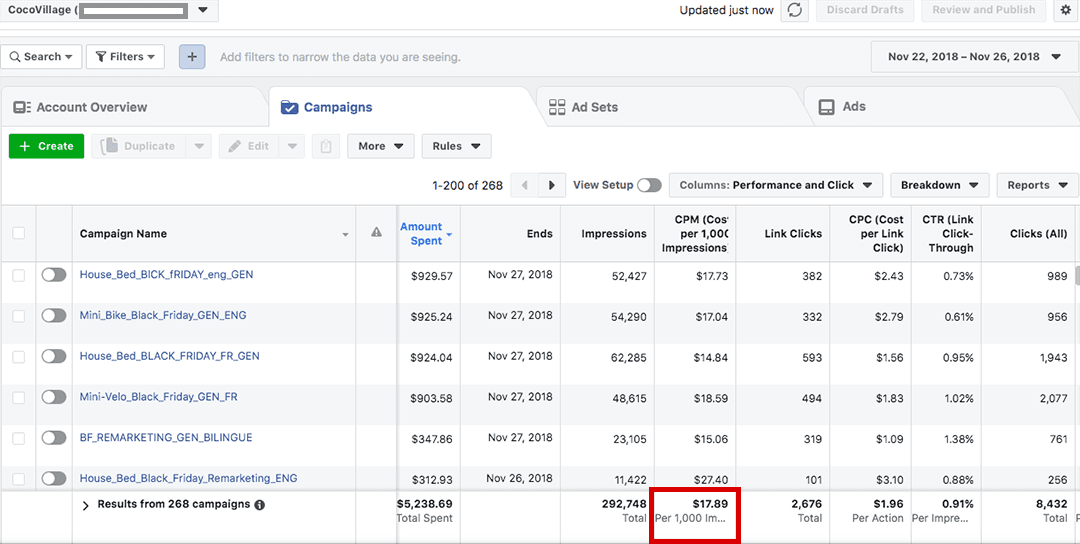Click the blue plus add-filter icon
The width and height of the screenshot is (1080, 544).
192,57
